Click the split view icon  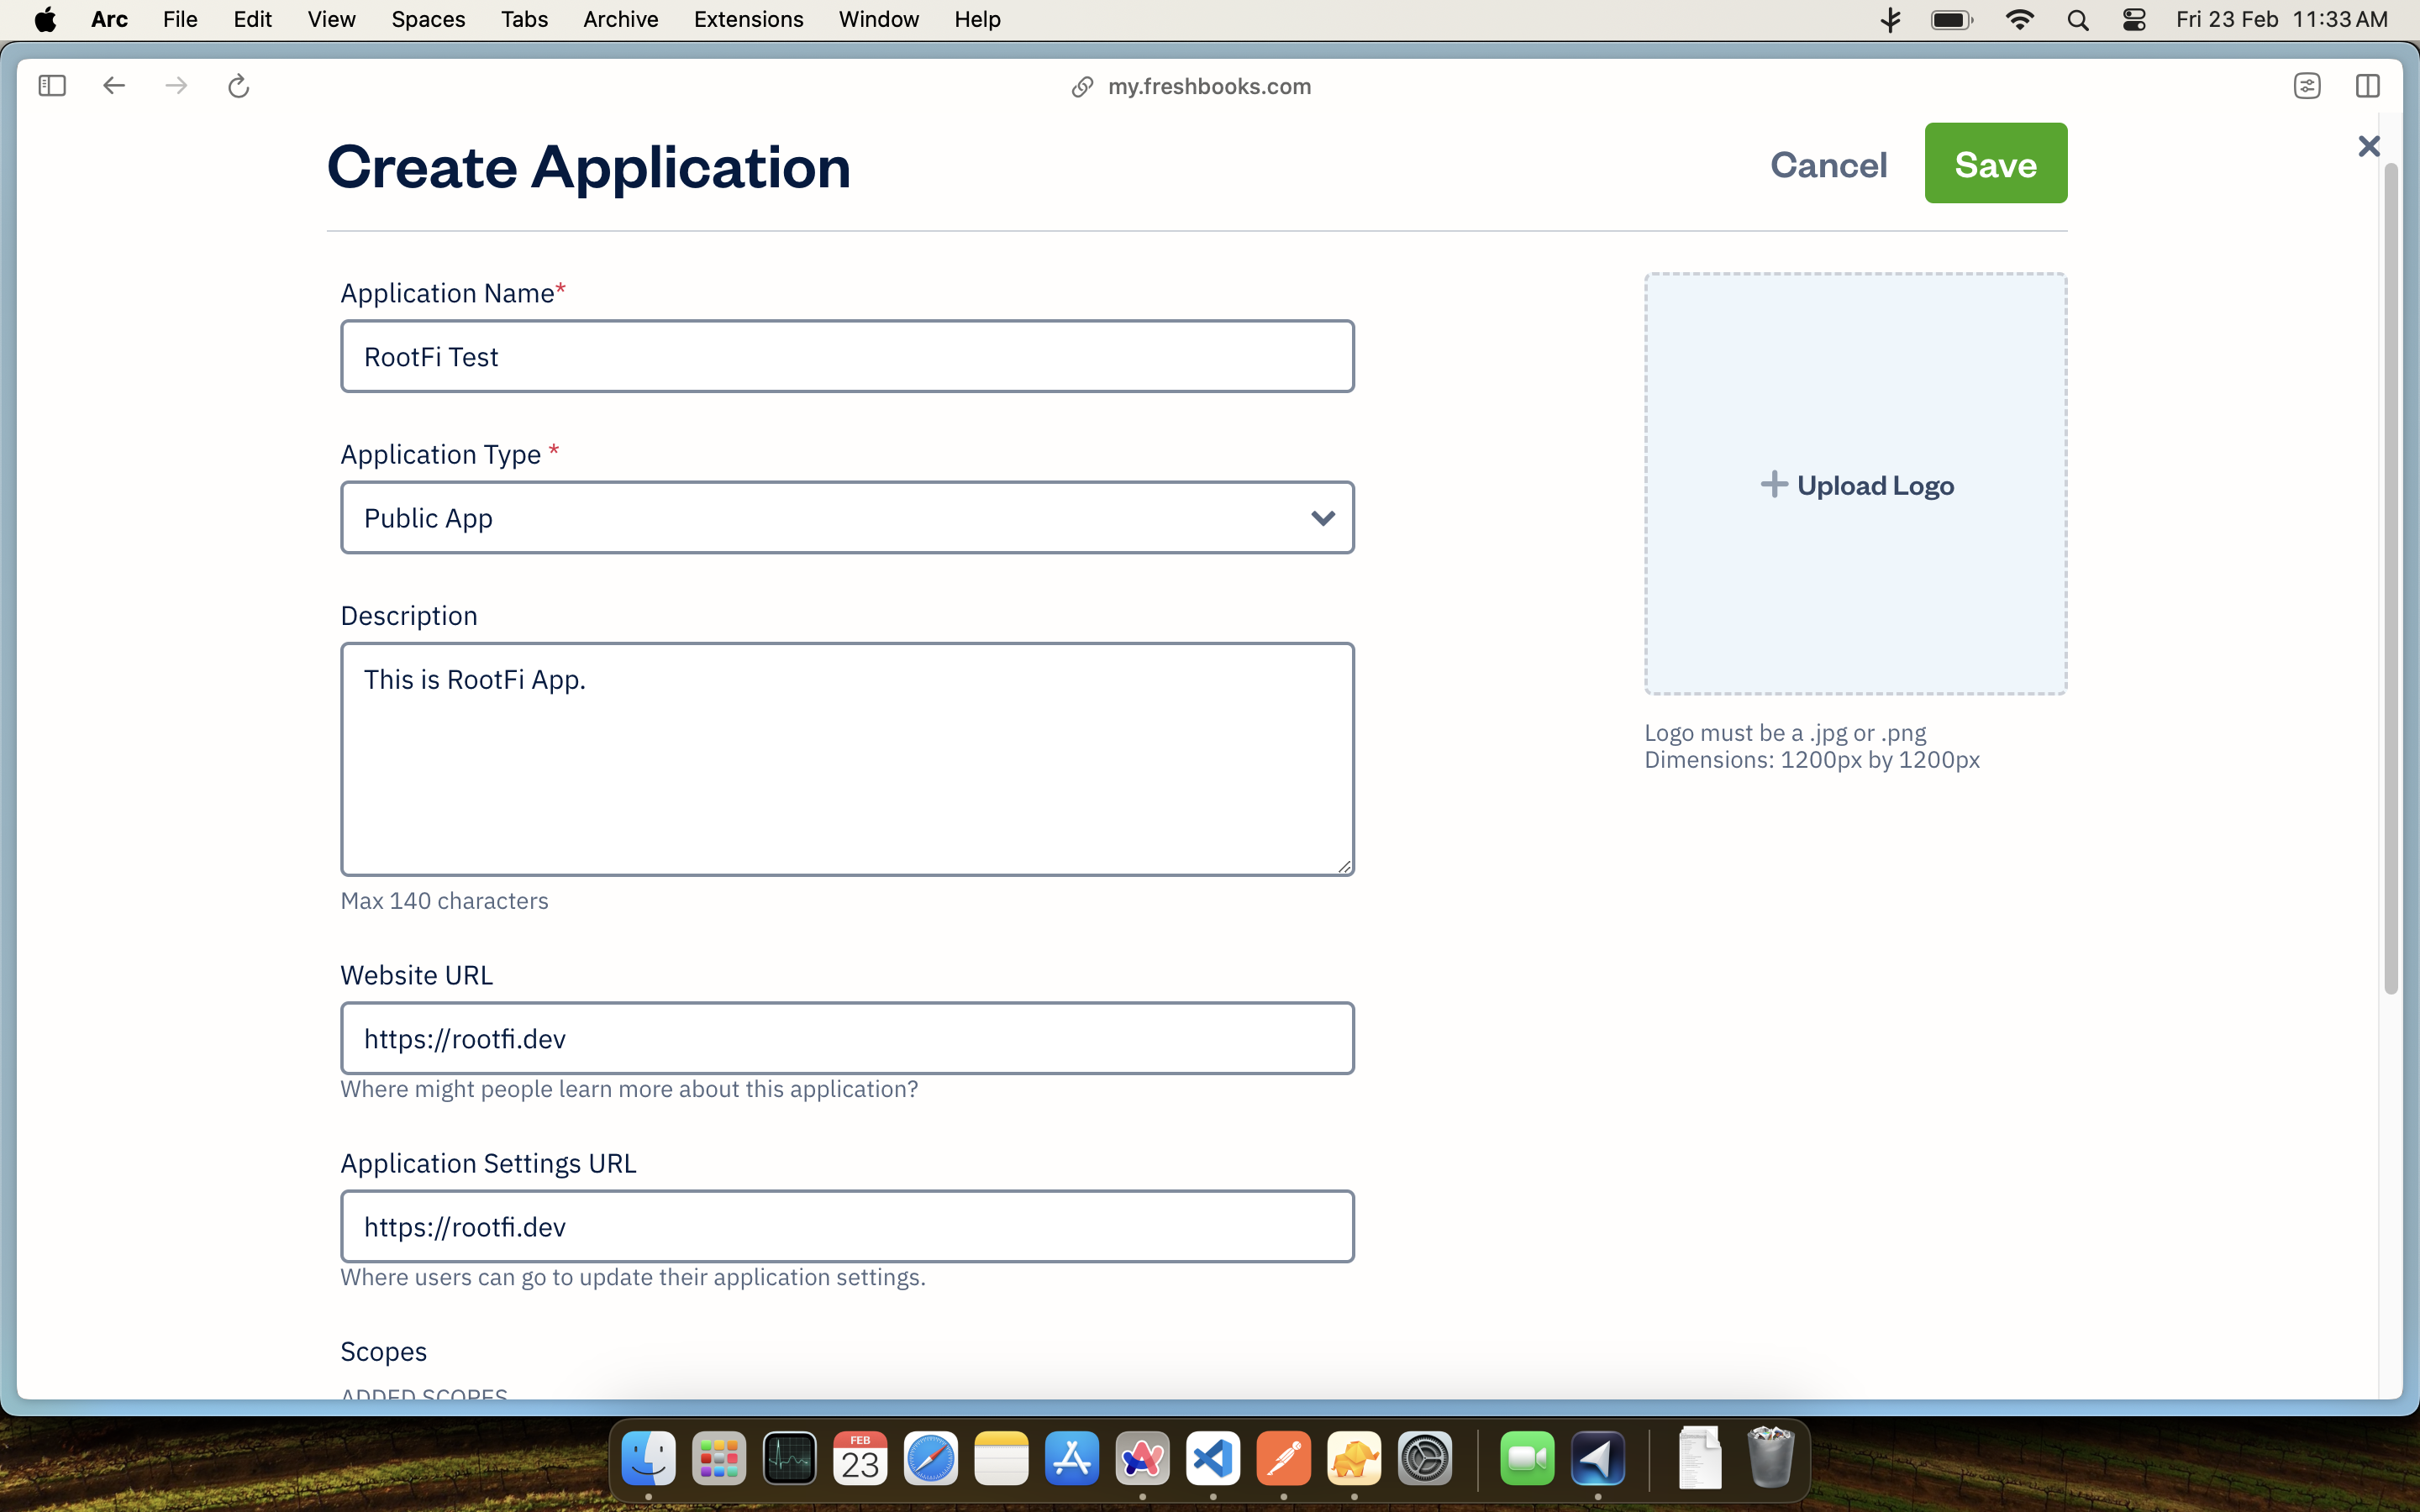tap(2367, 86)
